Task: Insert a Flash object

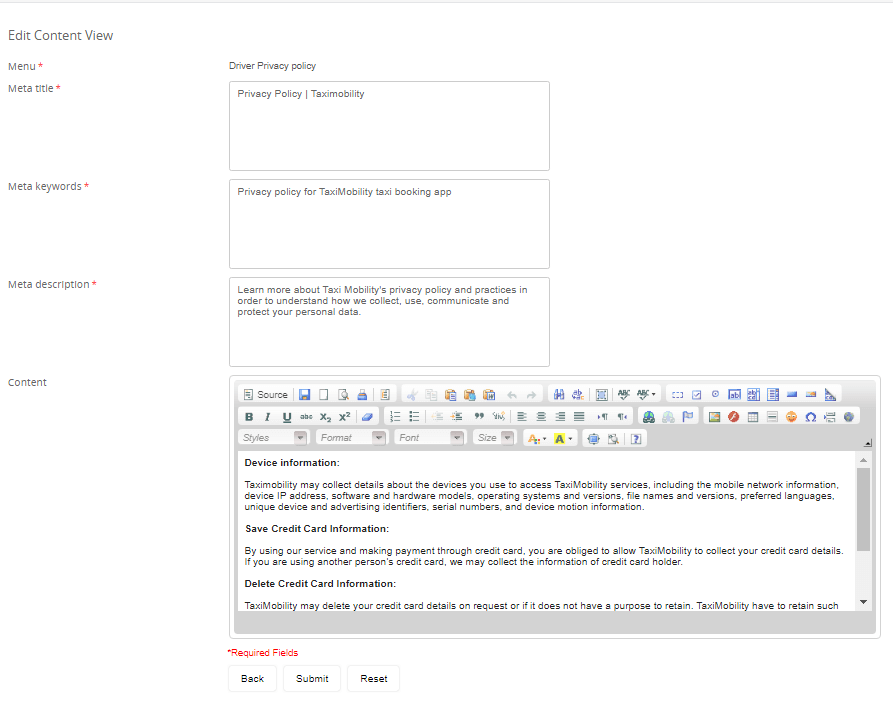Action: click(734, 417)
